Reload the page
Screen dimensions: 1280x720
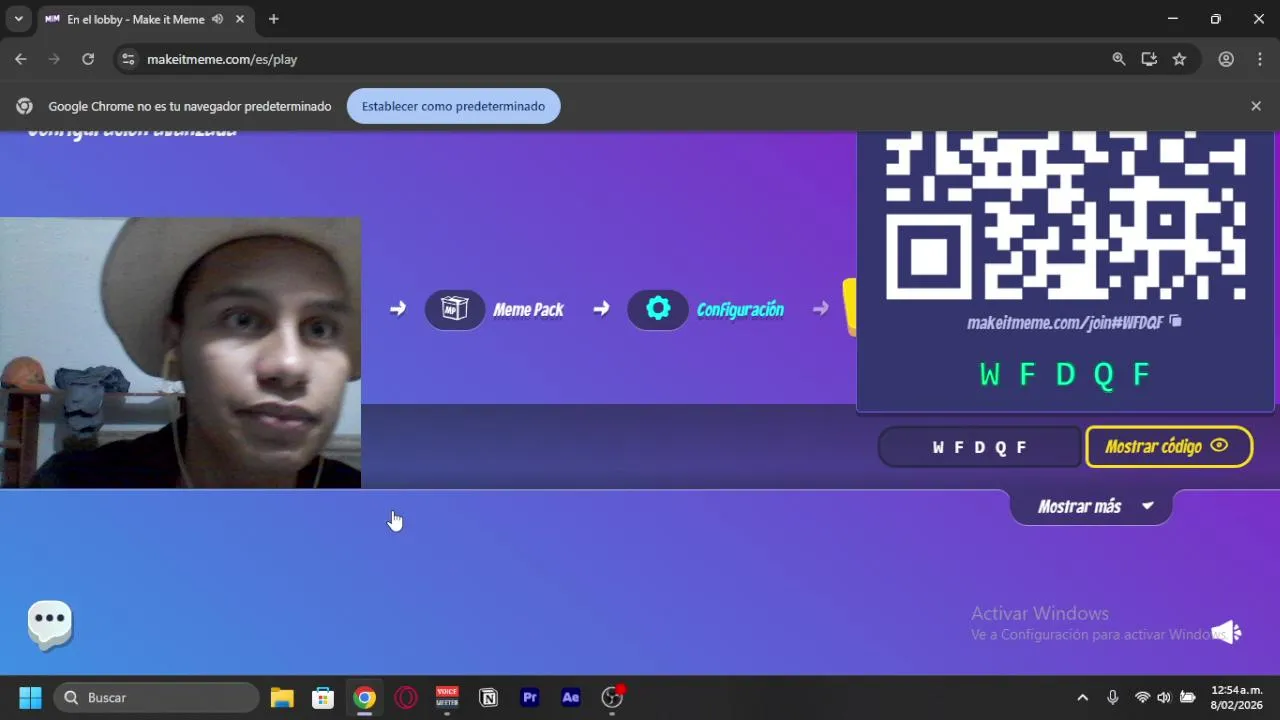point(88,59)
